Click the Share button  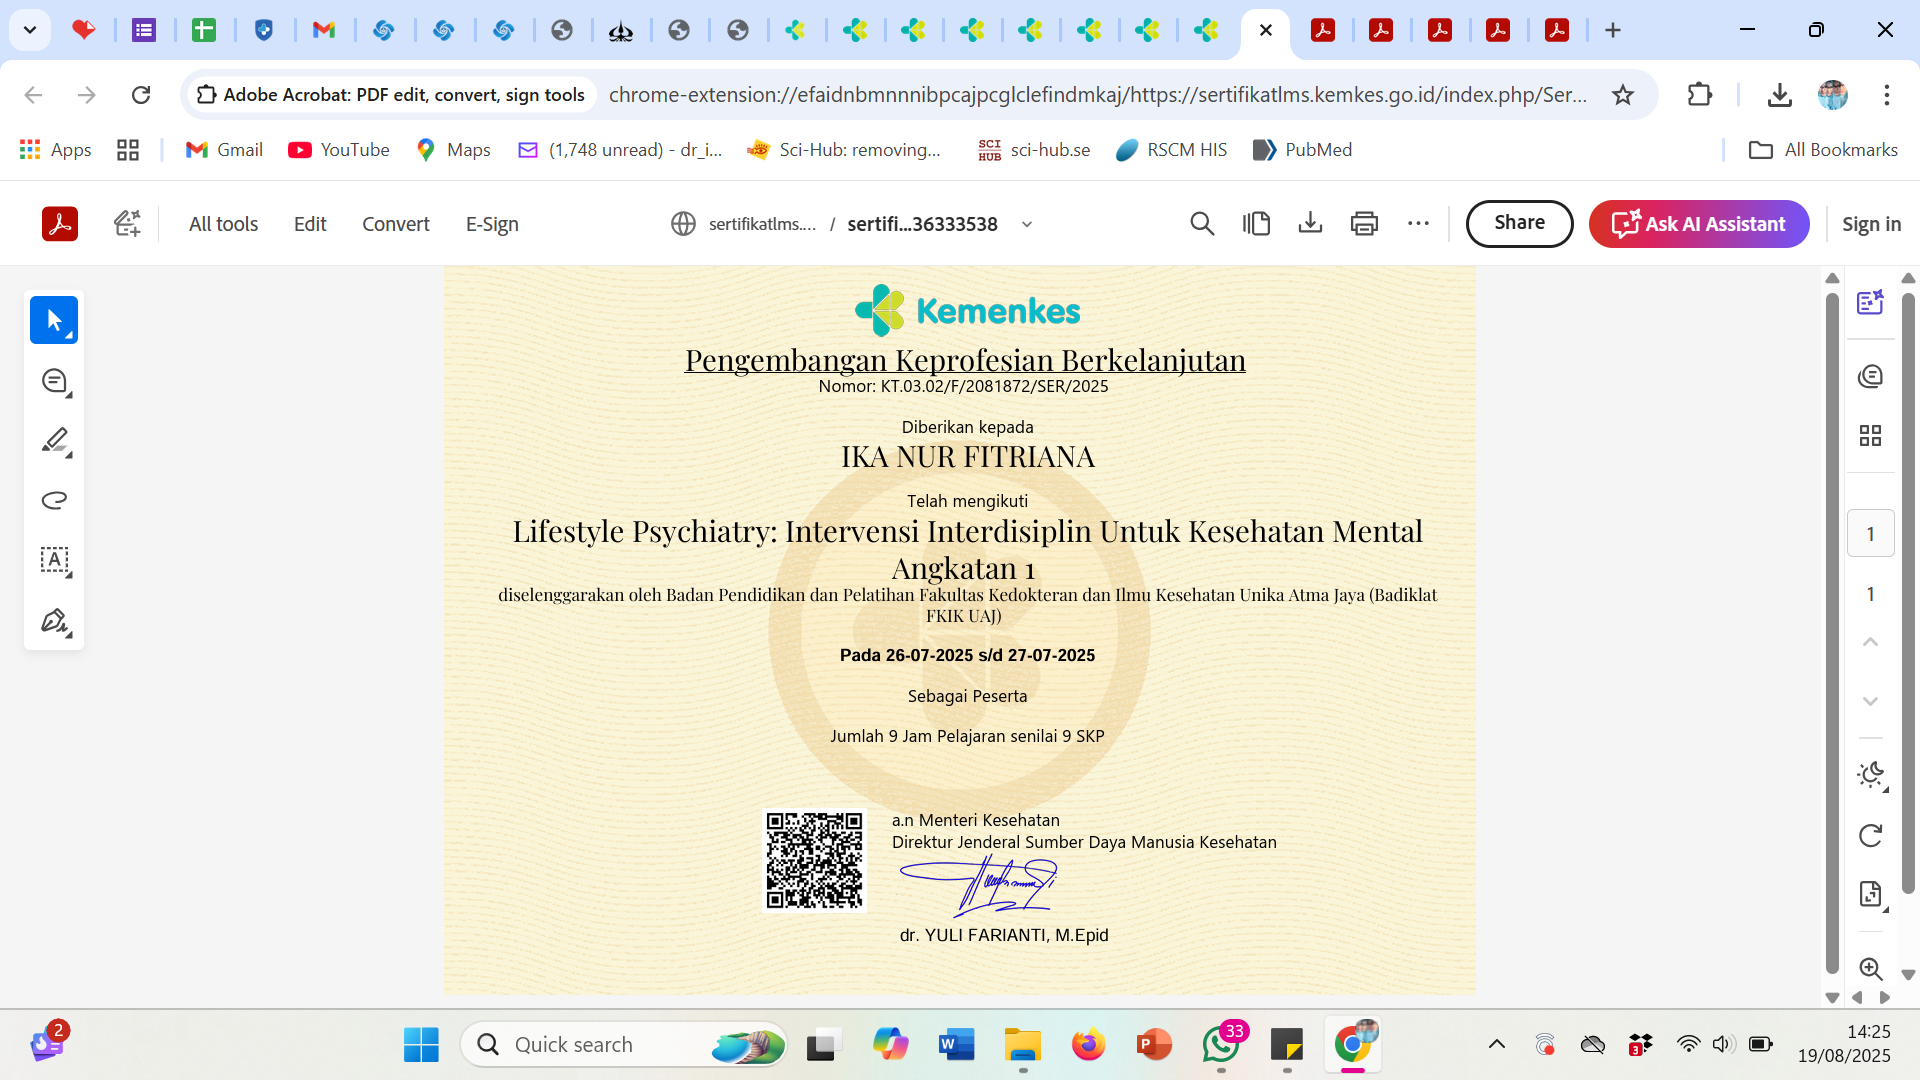point(1519,223)
